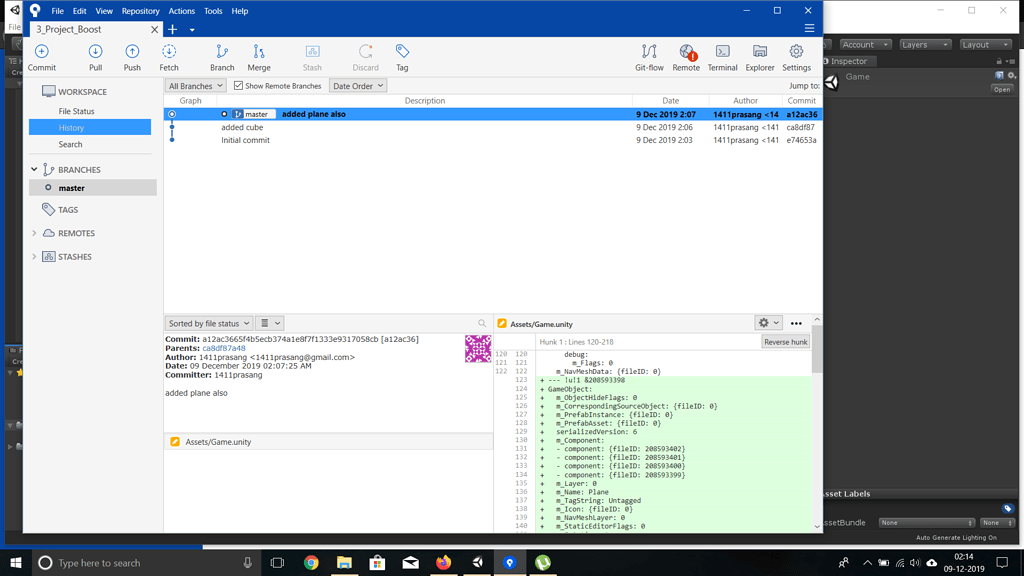Click the Commit toolbar icon

click(42, 57)
